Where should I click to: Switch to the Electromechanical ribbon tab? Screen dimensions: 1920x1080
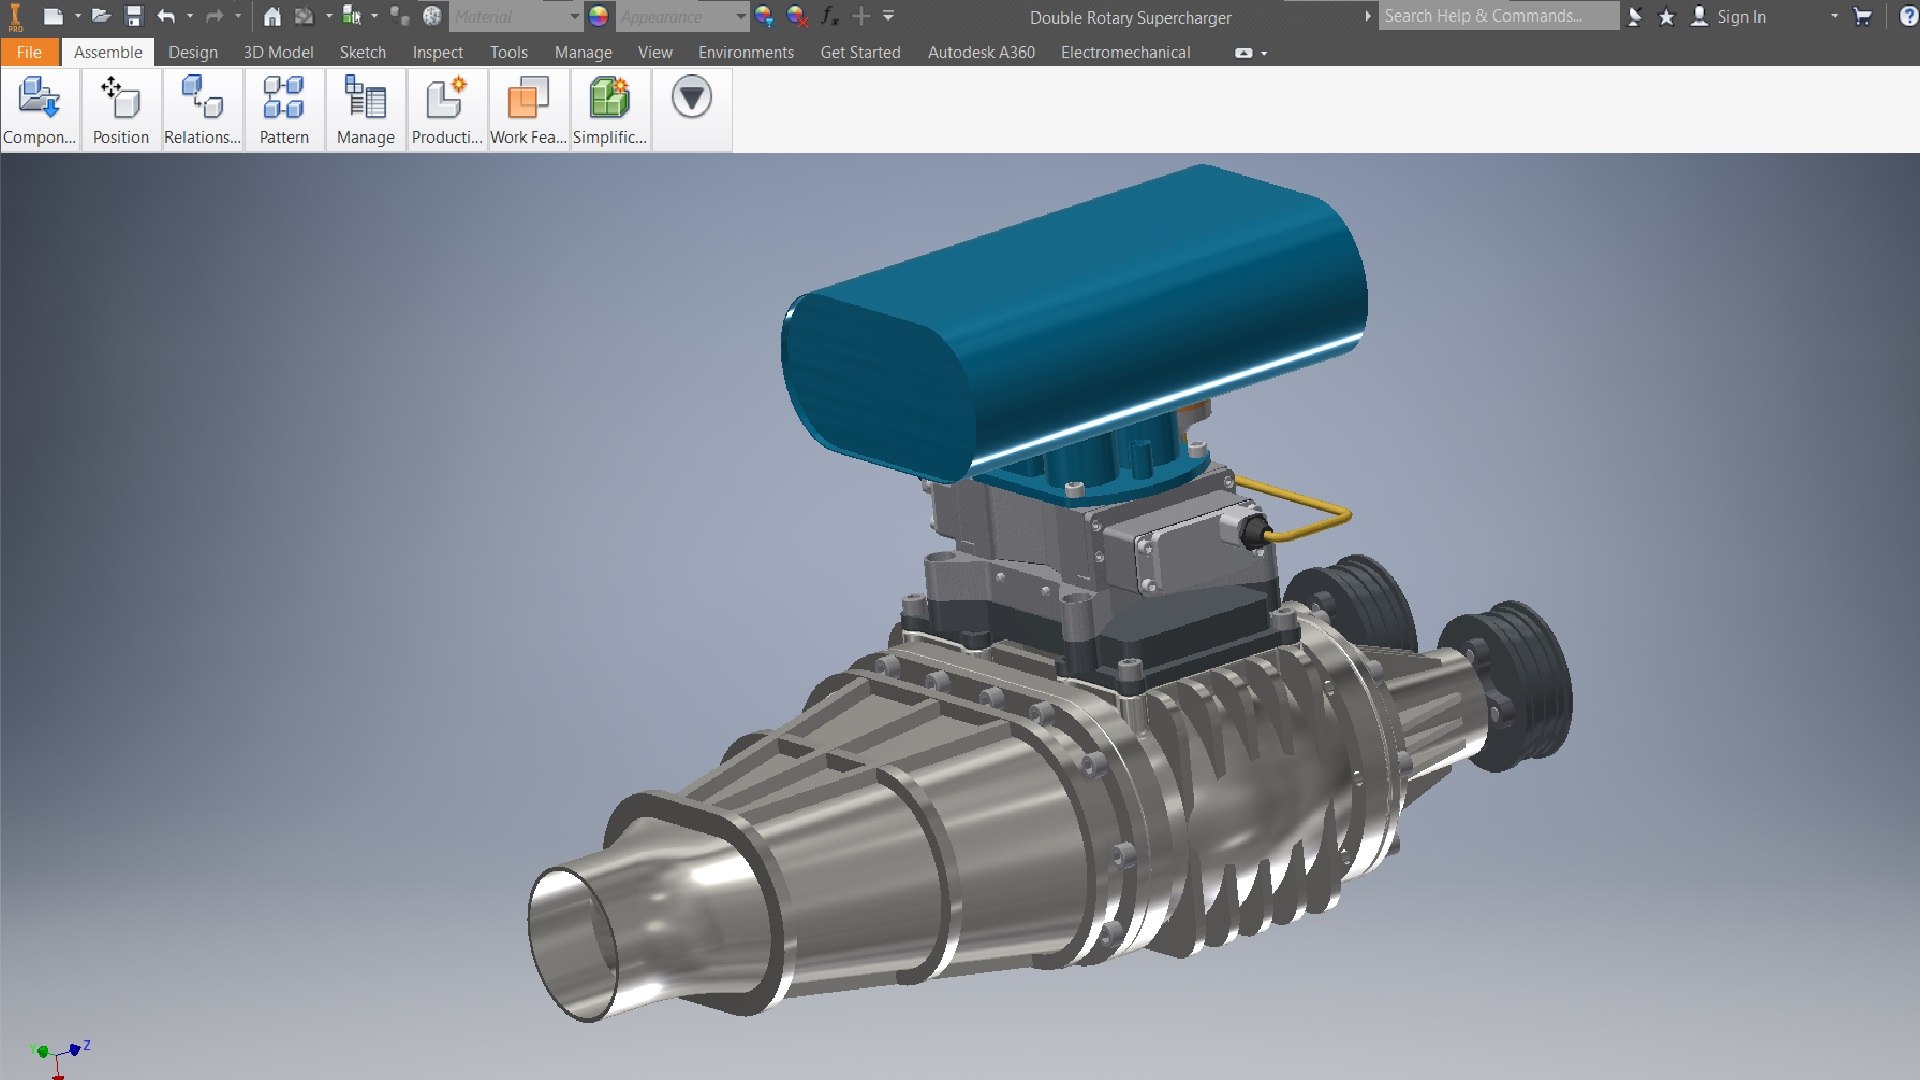pyautogui.click(x=1125, y=52)
